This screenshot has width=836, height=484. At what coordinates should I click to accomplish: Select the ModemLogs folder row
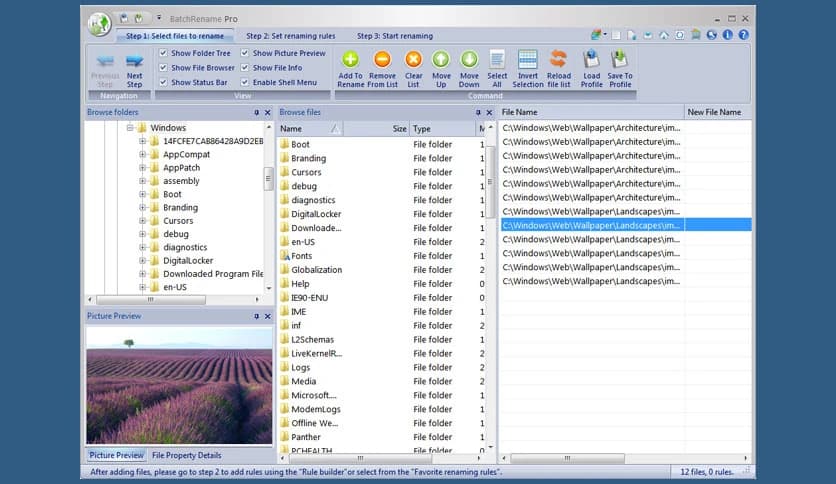[x=379, y=409]
